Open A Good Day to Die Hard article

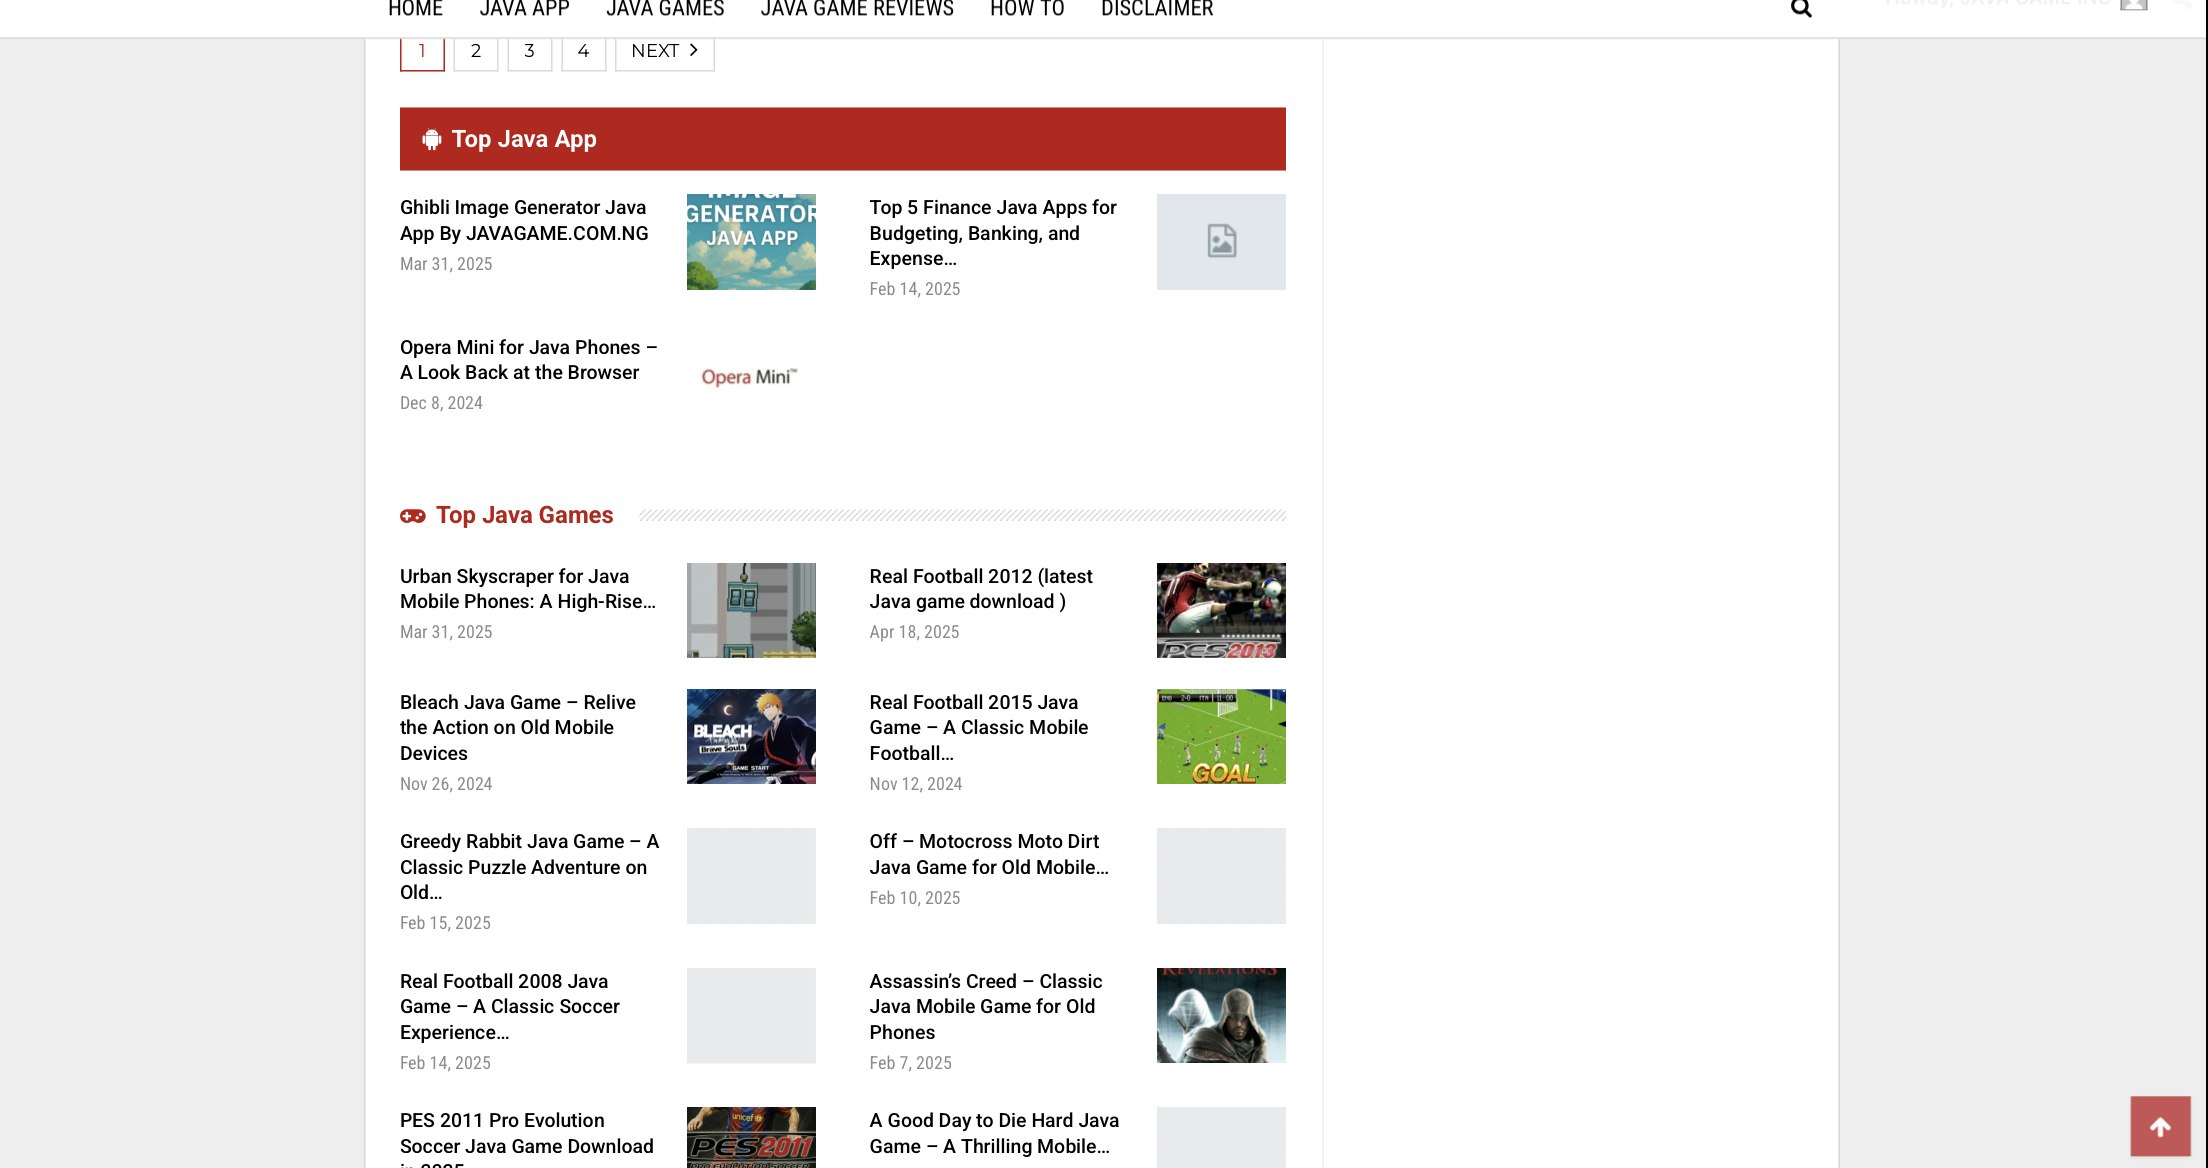(x=994, y=1134)
